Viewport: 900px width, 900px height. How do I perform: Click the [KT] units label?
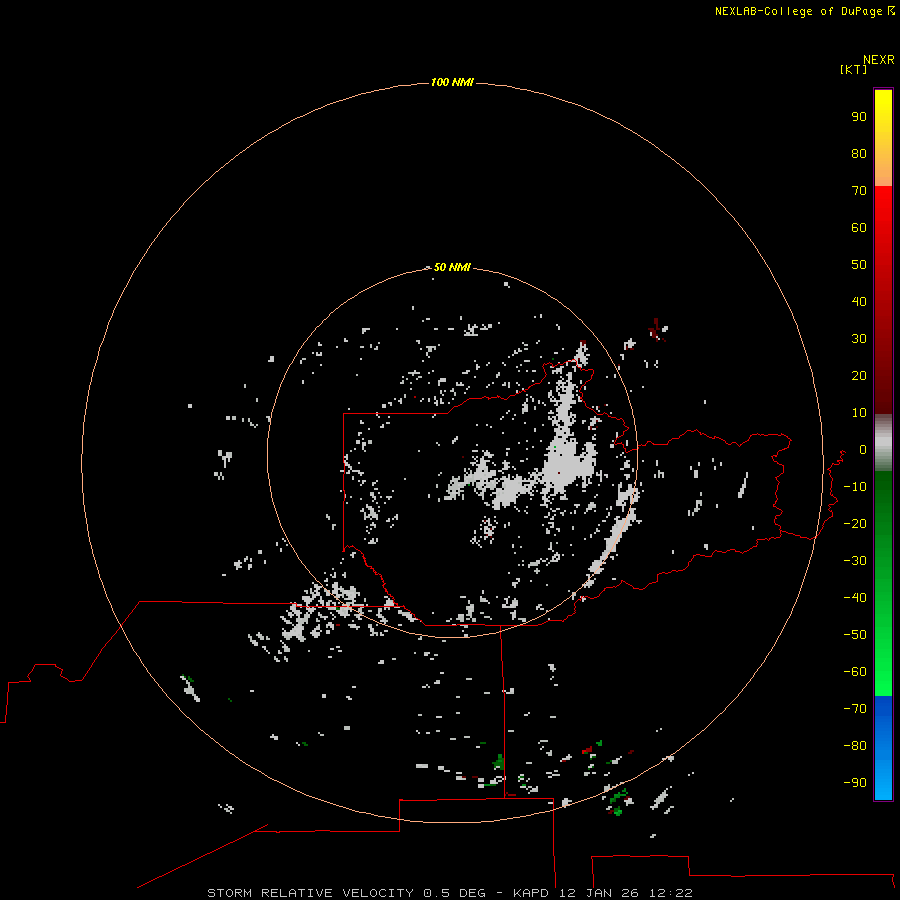[854, 69]
